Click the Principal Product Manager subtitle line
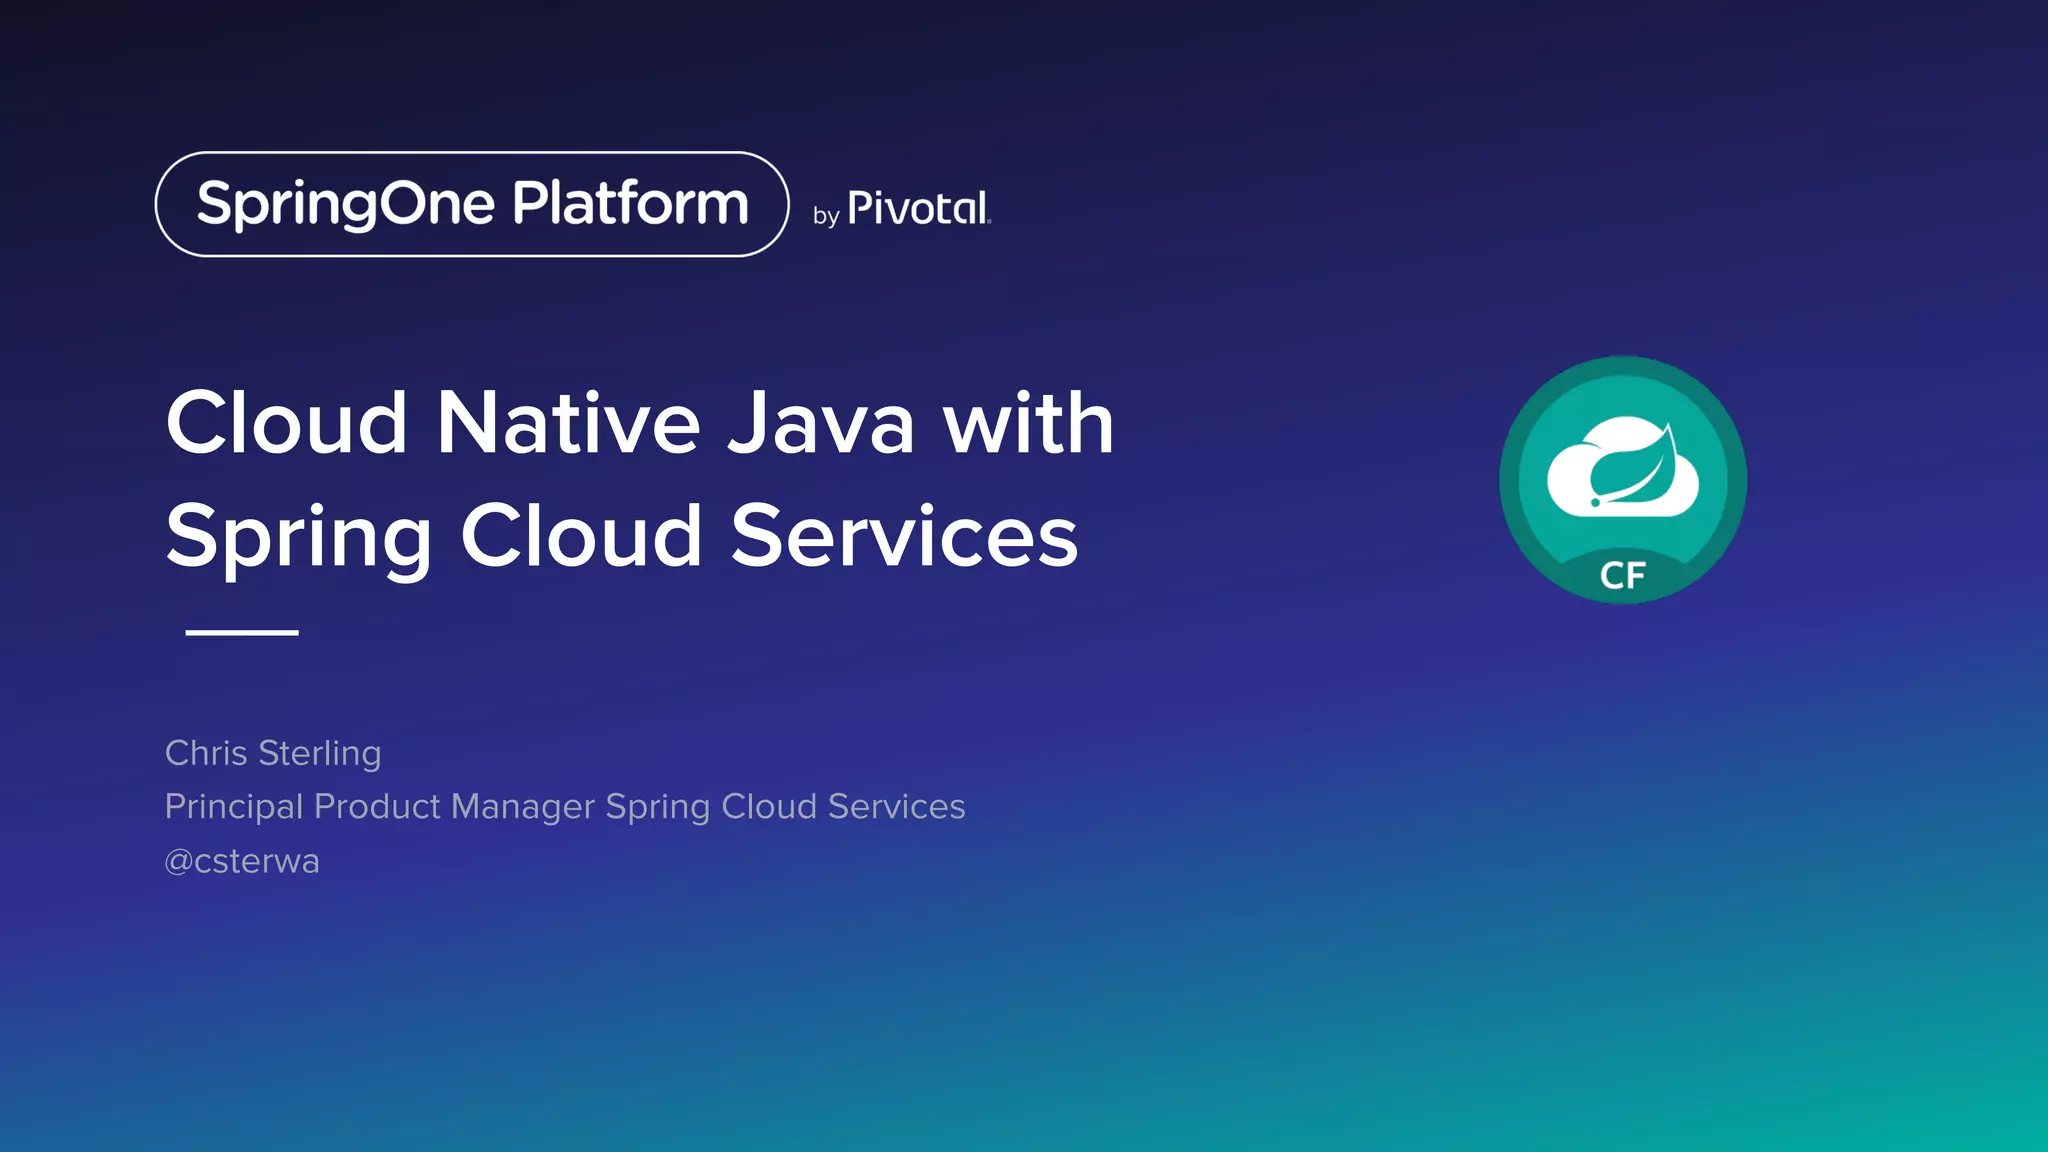The height and width of the screenshot is (1152, 2048). [x=565, y=806]
